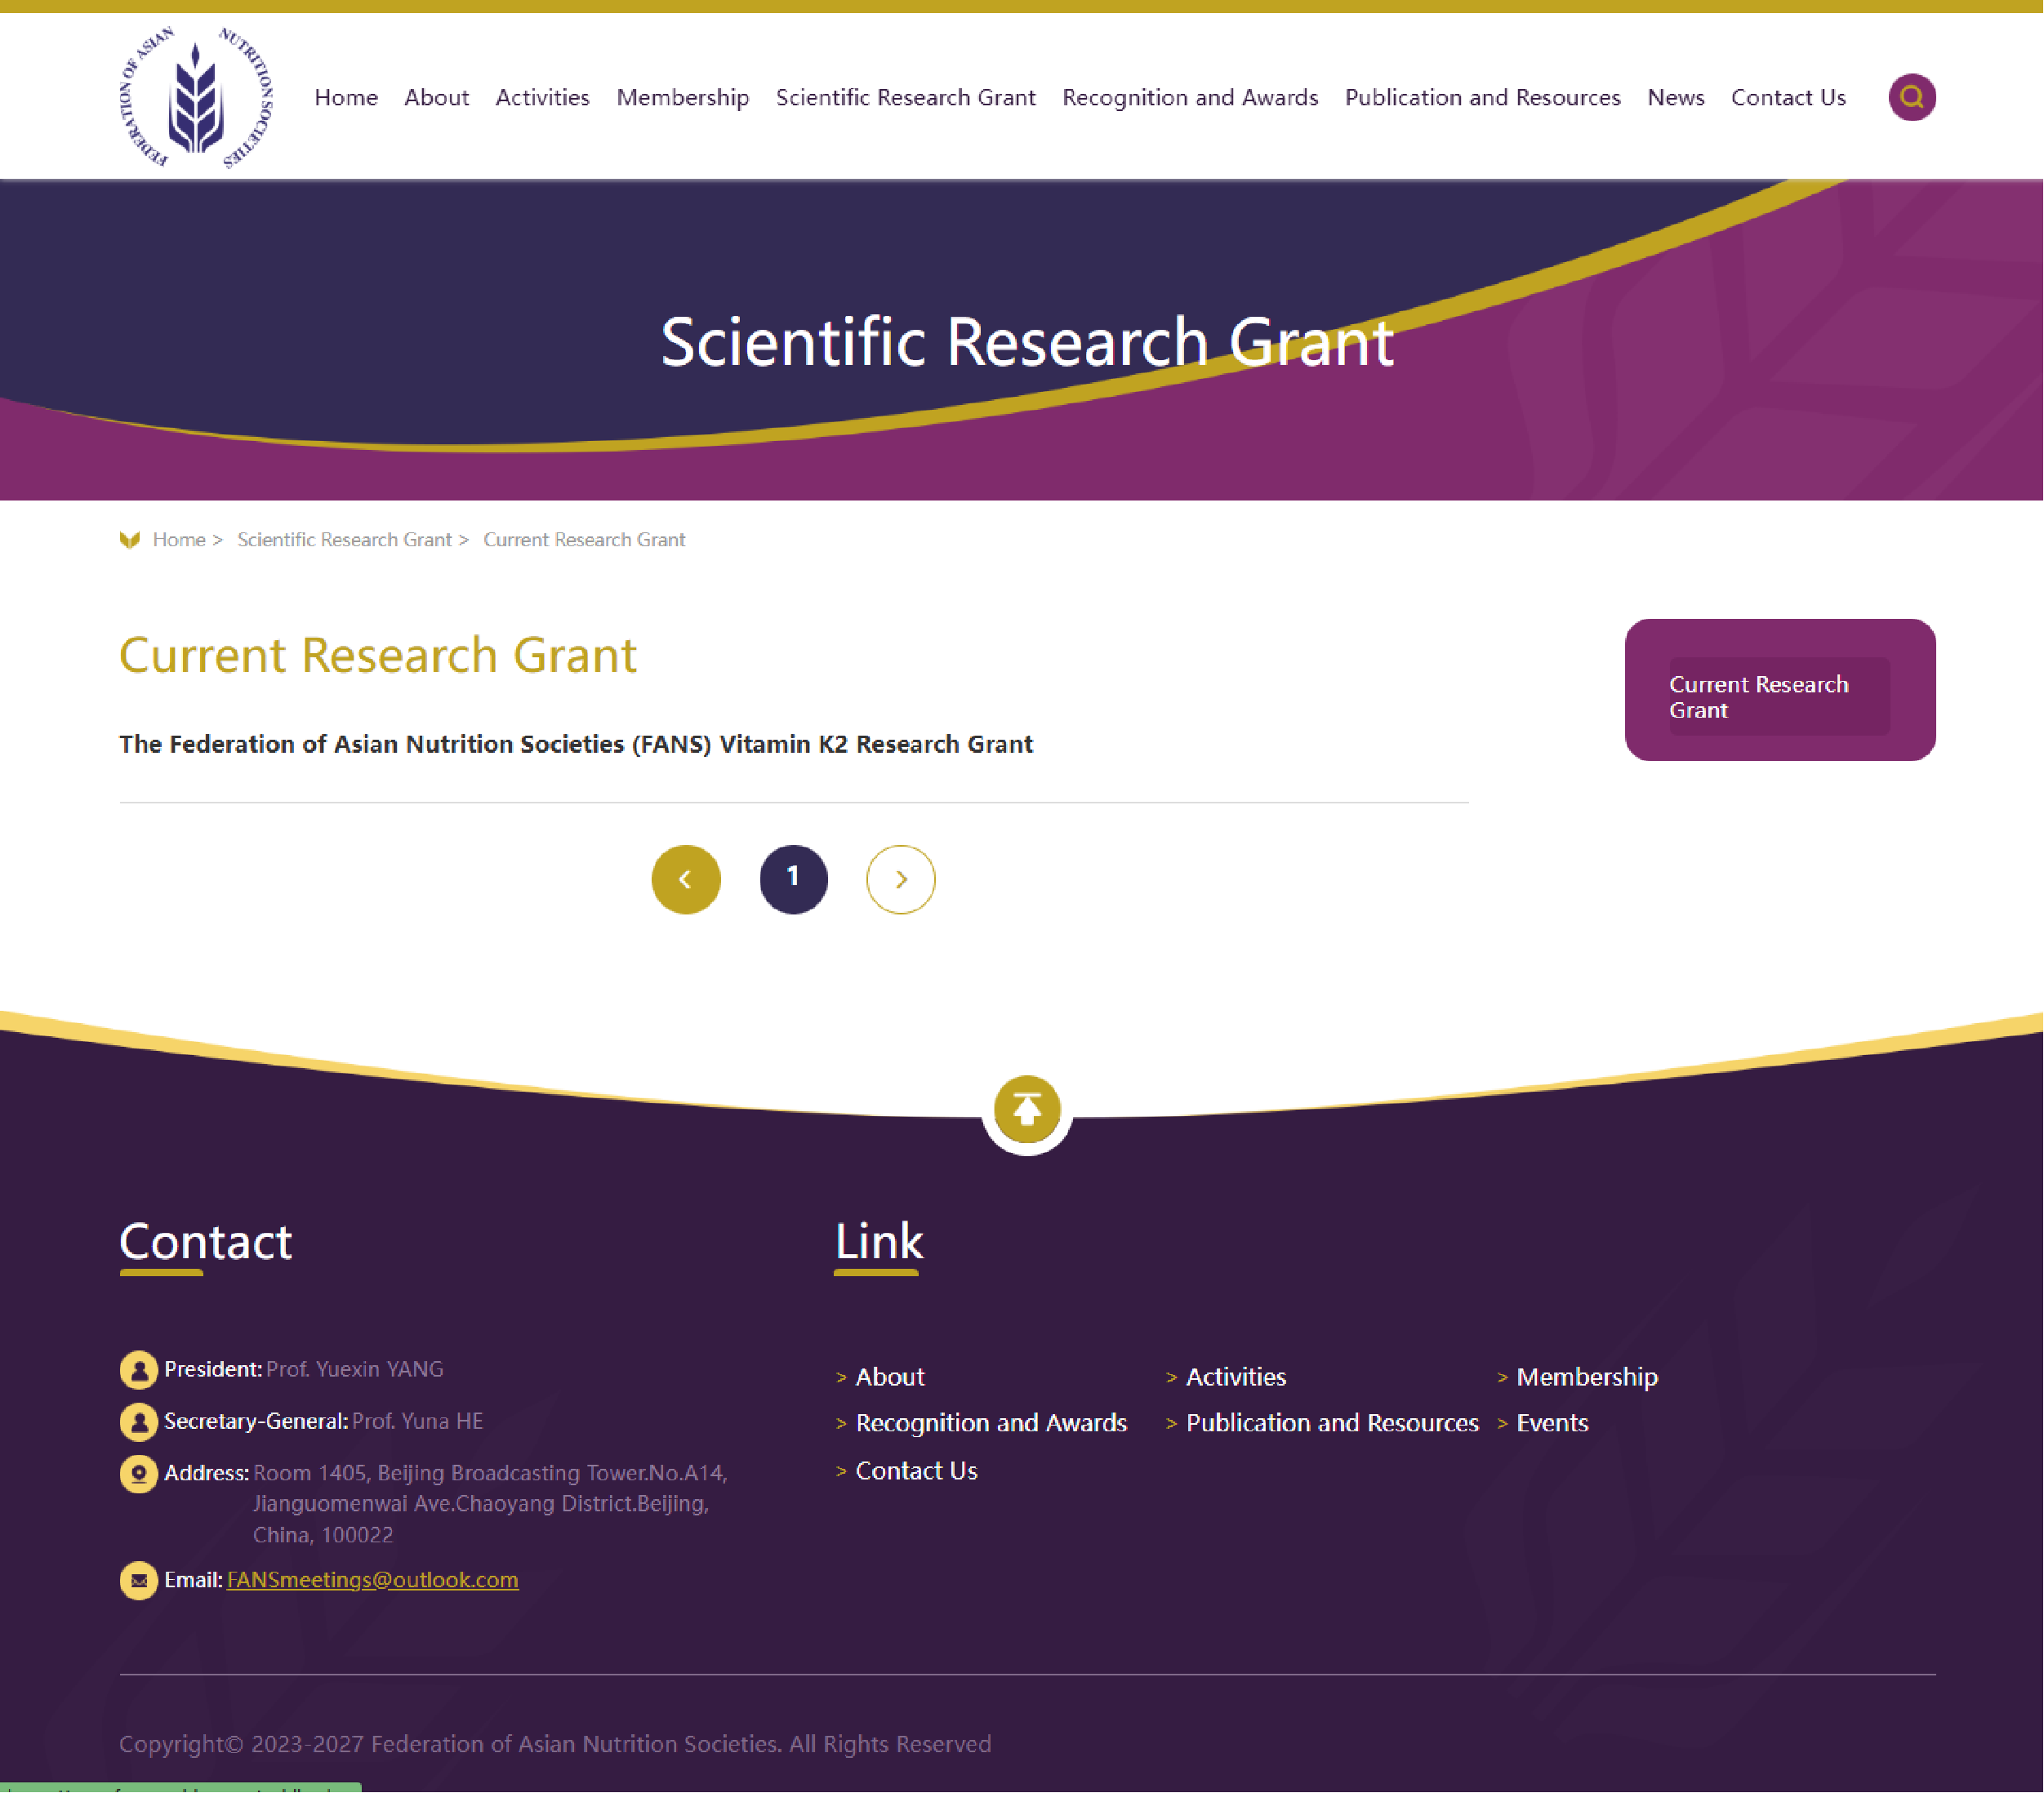Open Publication and Resources in top navigation
Viewport: 2044px width, 1793px height.
click(x=1483, y=97)
